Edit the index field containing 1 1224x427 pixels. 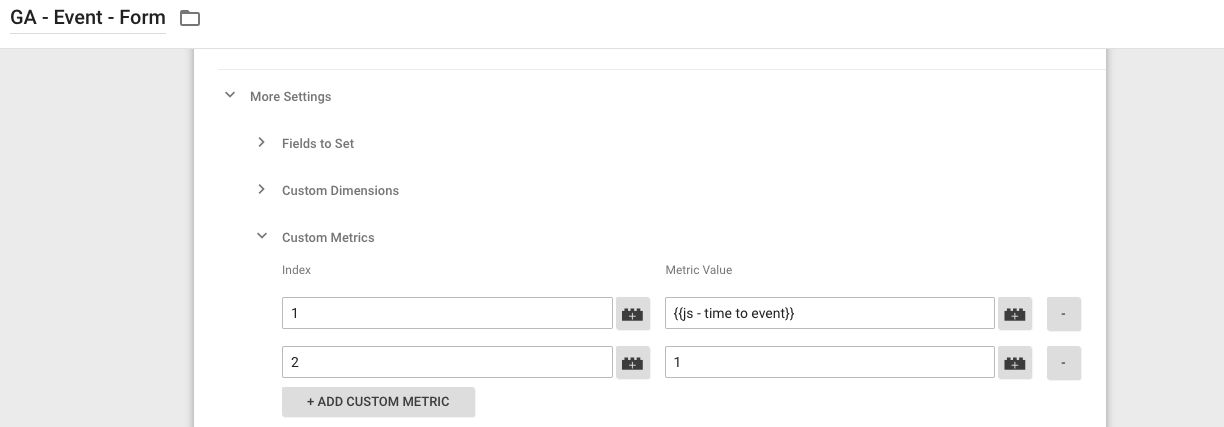pos(447,313)
